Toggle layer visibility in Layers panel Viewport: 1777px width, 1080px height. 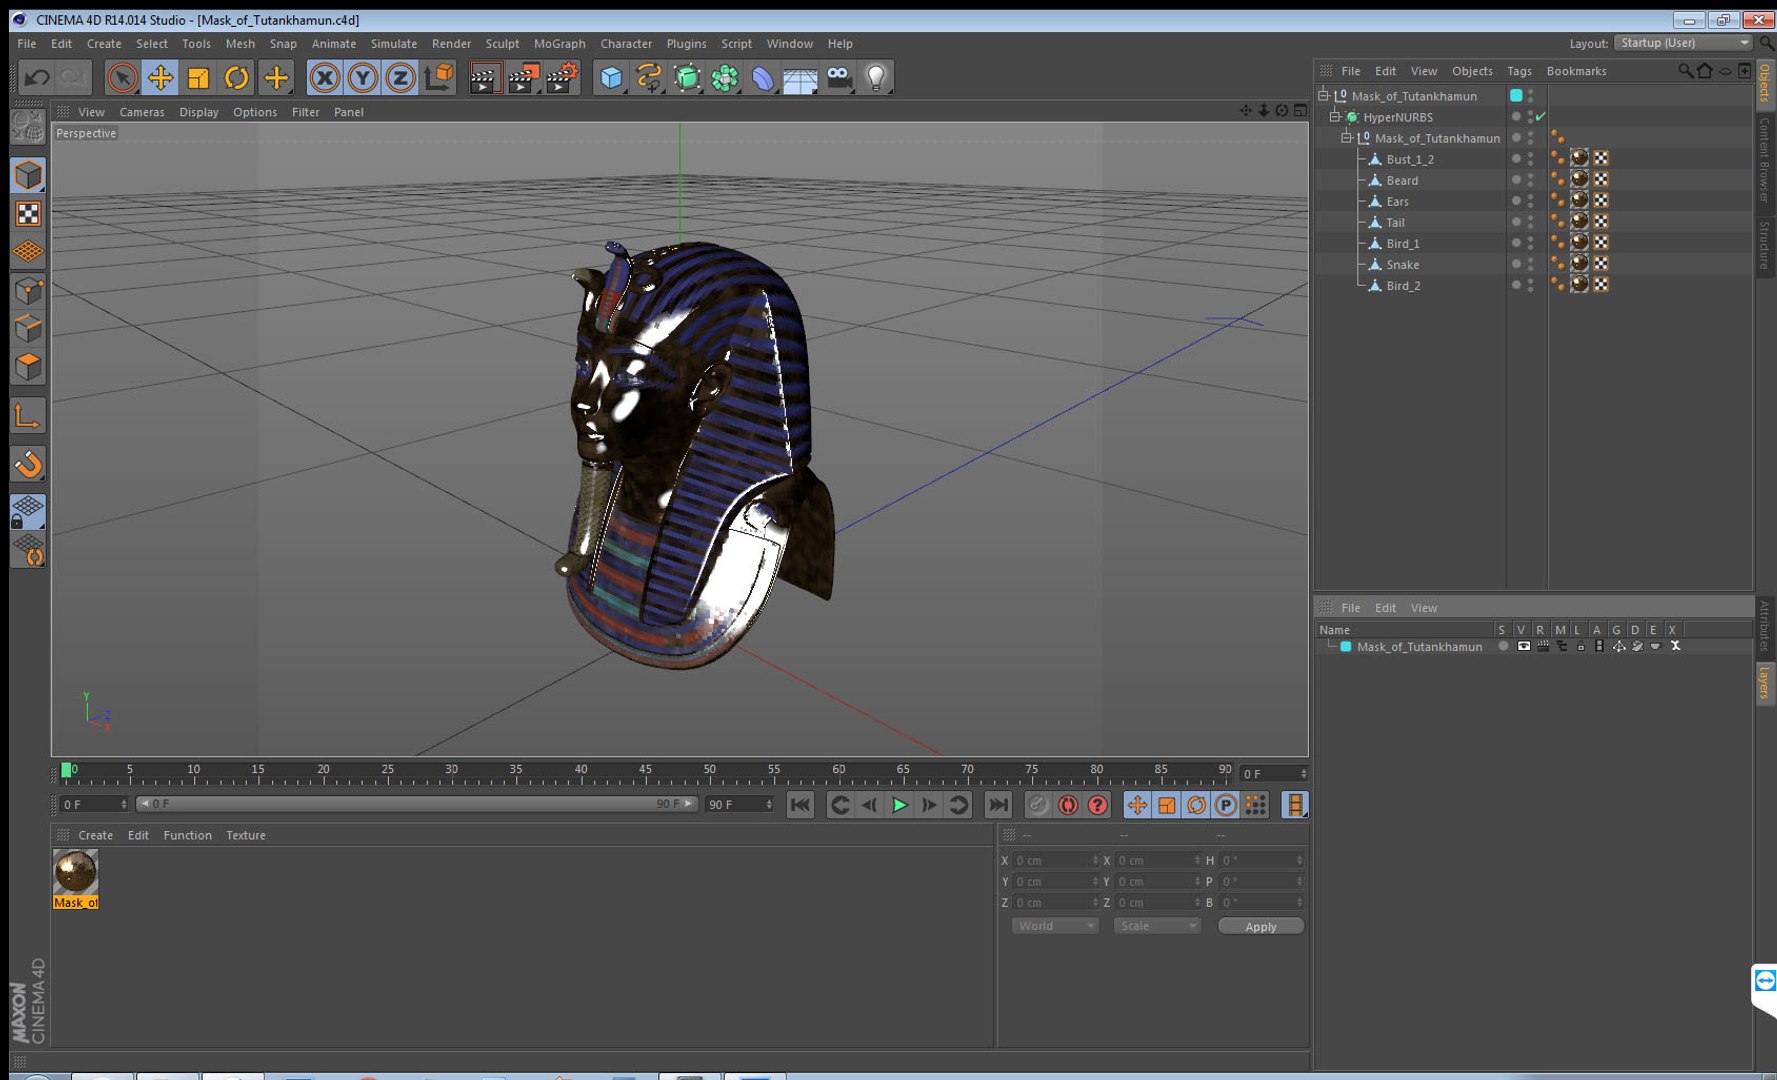(x=1523, y=646)
